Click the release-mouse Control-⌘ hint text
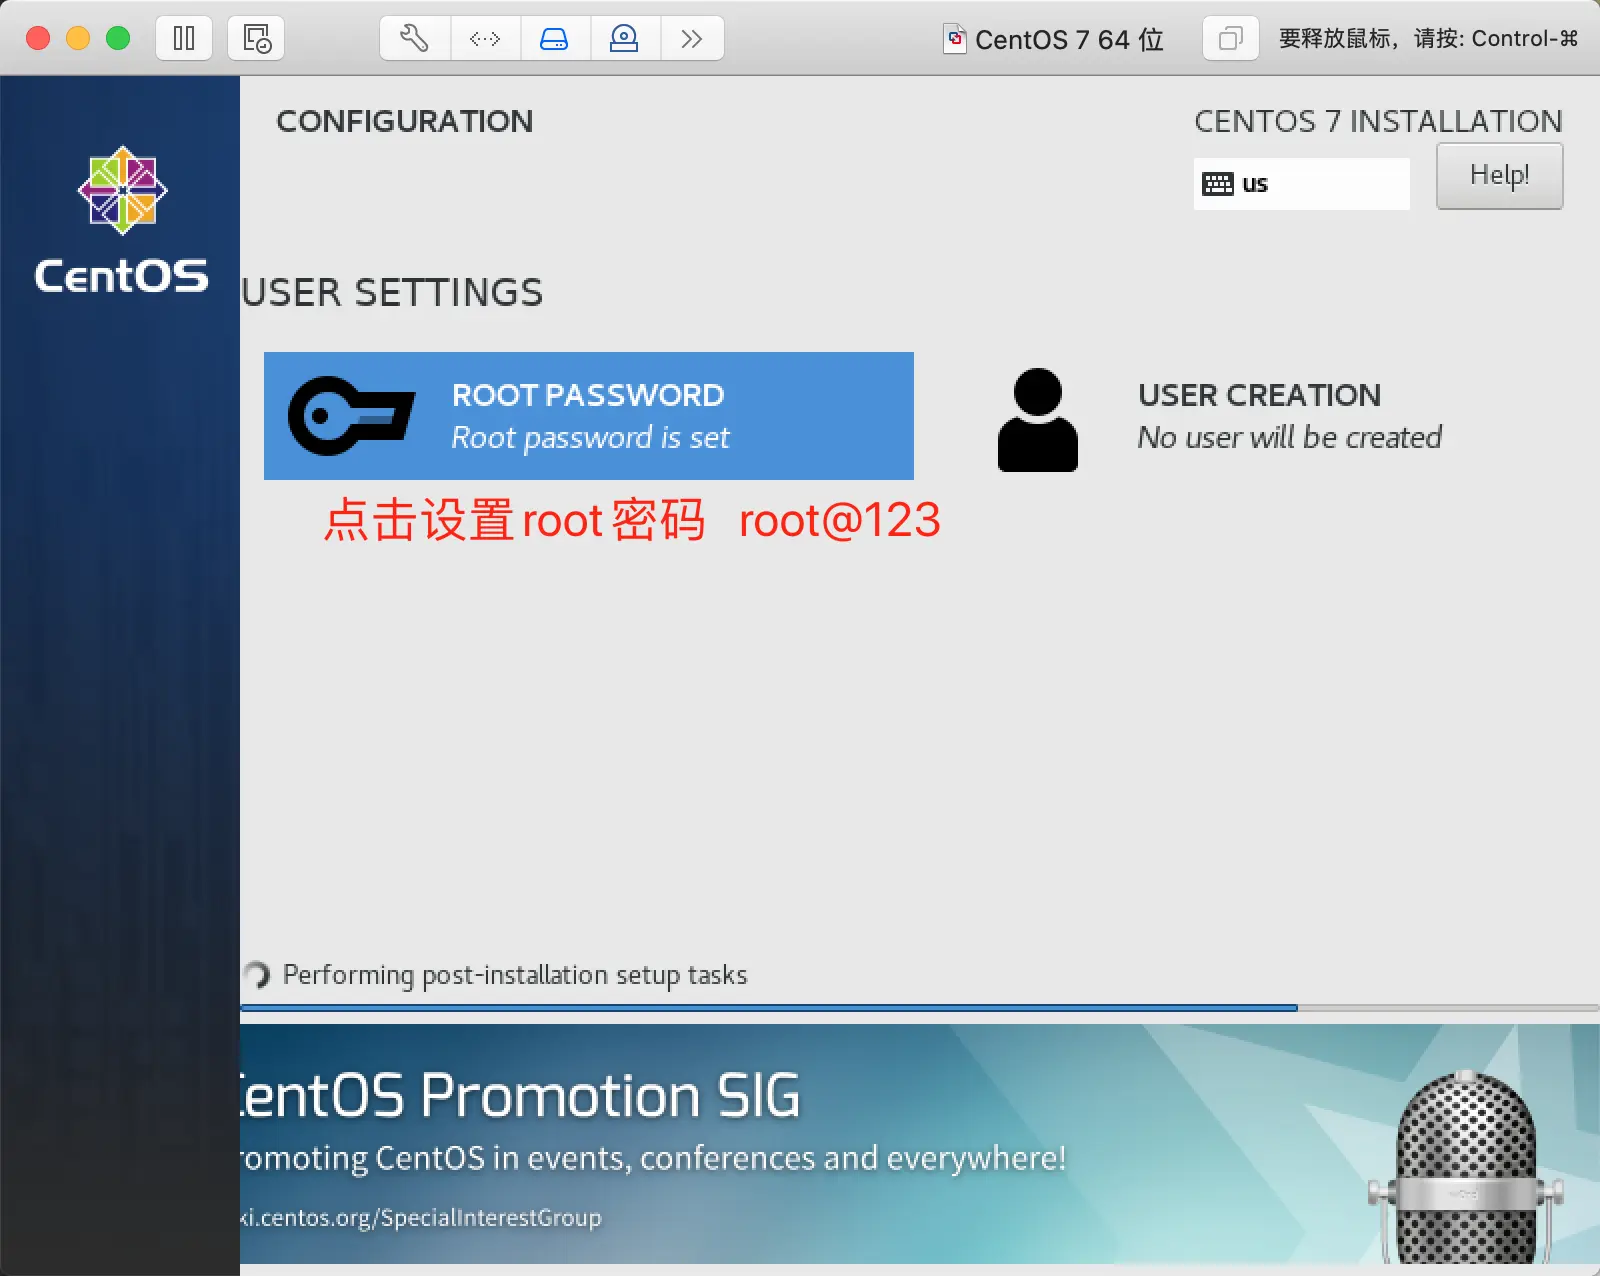Screen dimensions: 1600x1276 (x=1429, y=39)
